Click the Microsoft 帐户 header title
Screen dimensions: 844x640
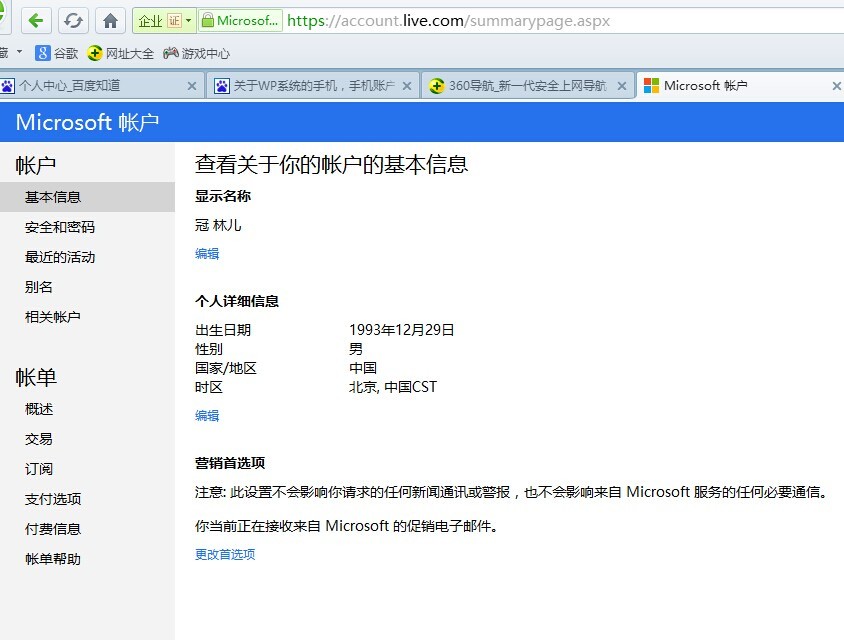(x=87, y=122)
